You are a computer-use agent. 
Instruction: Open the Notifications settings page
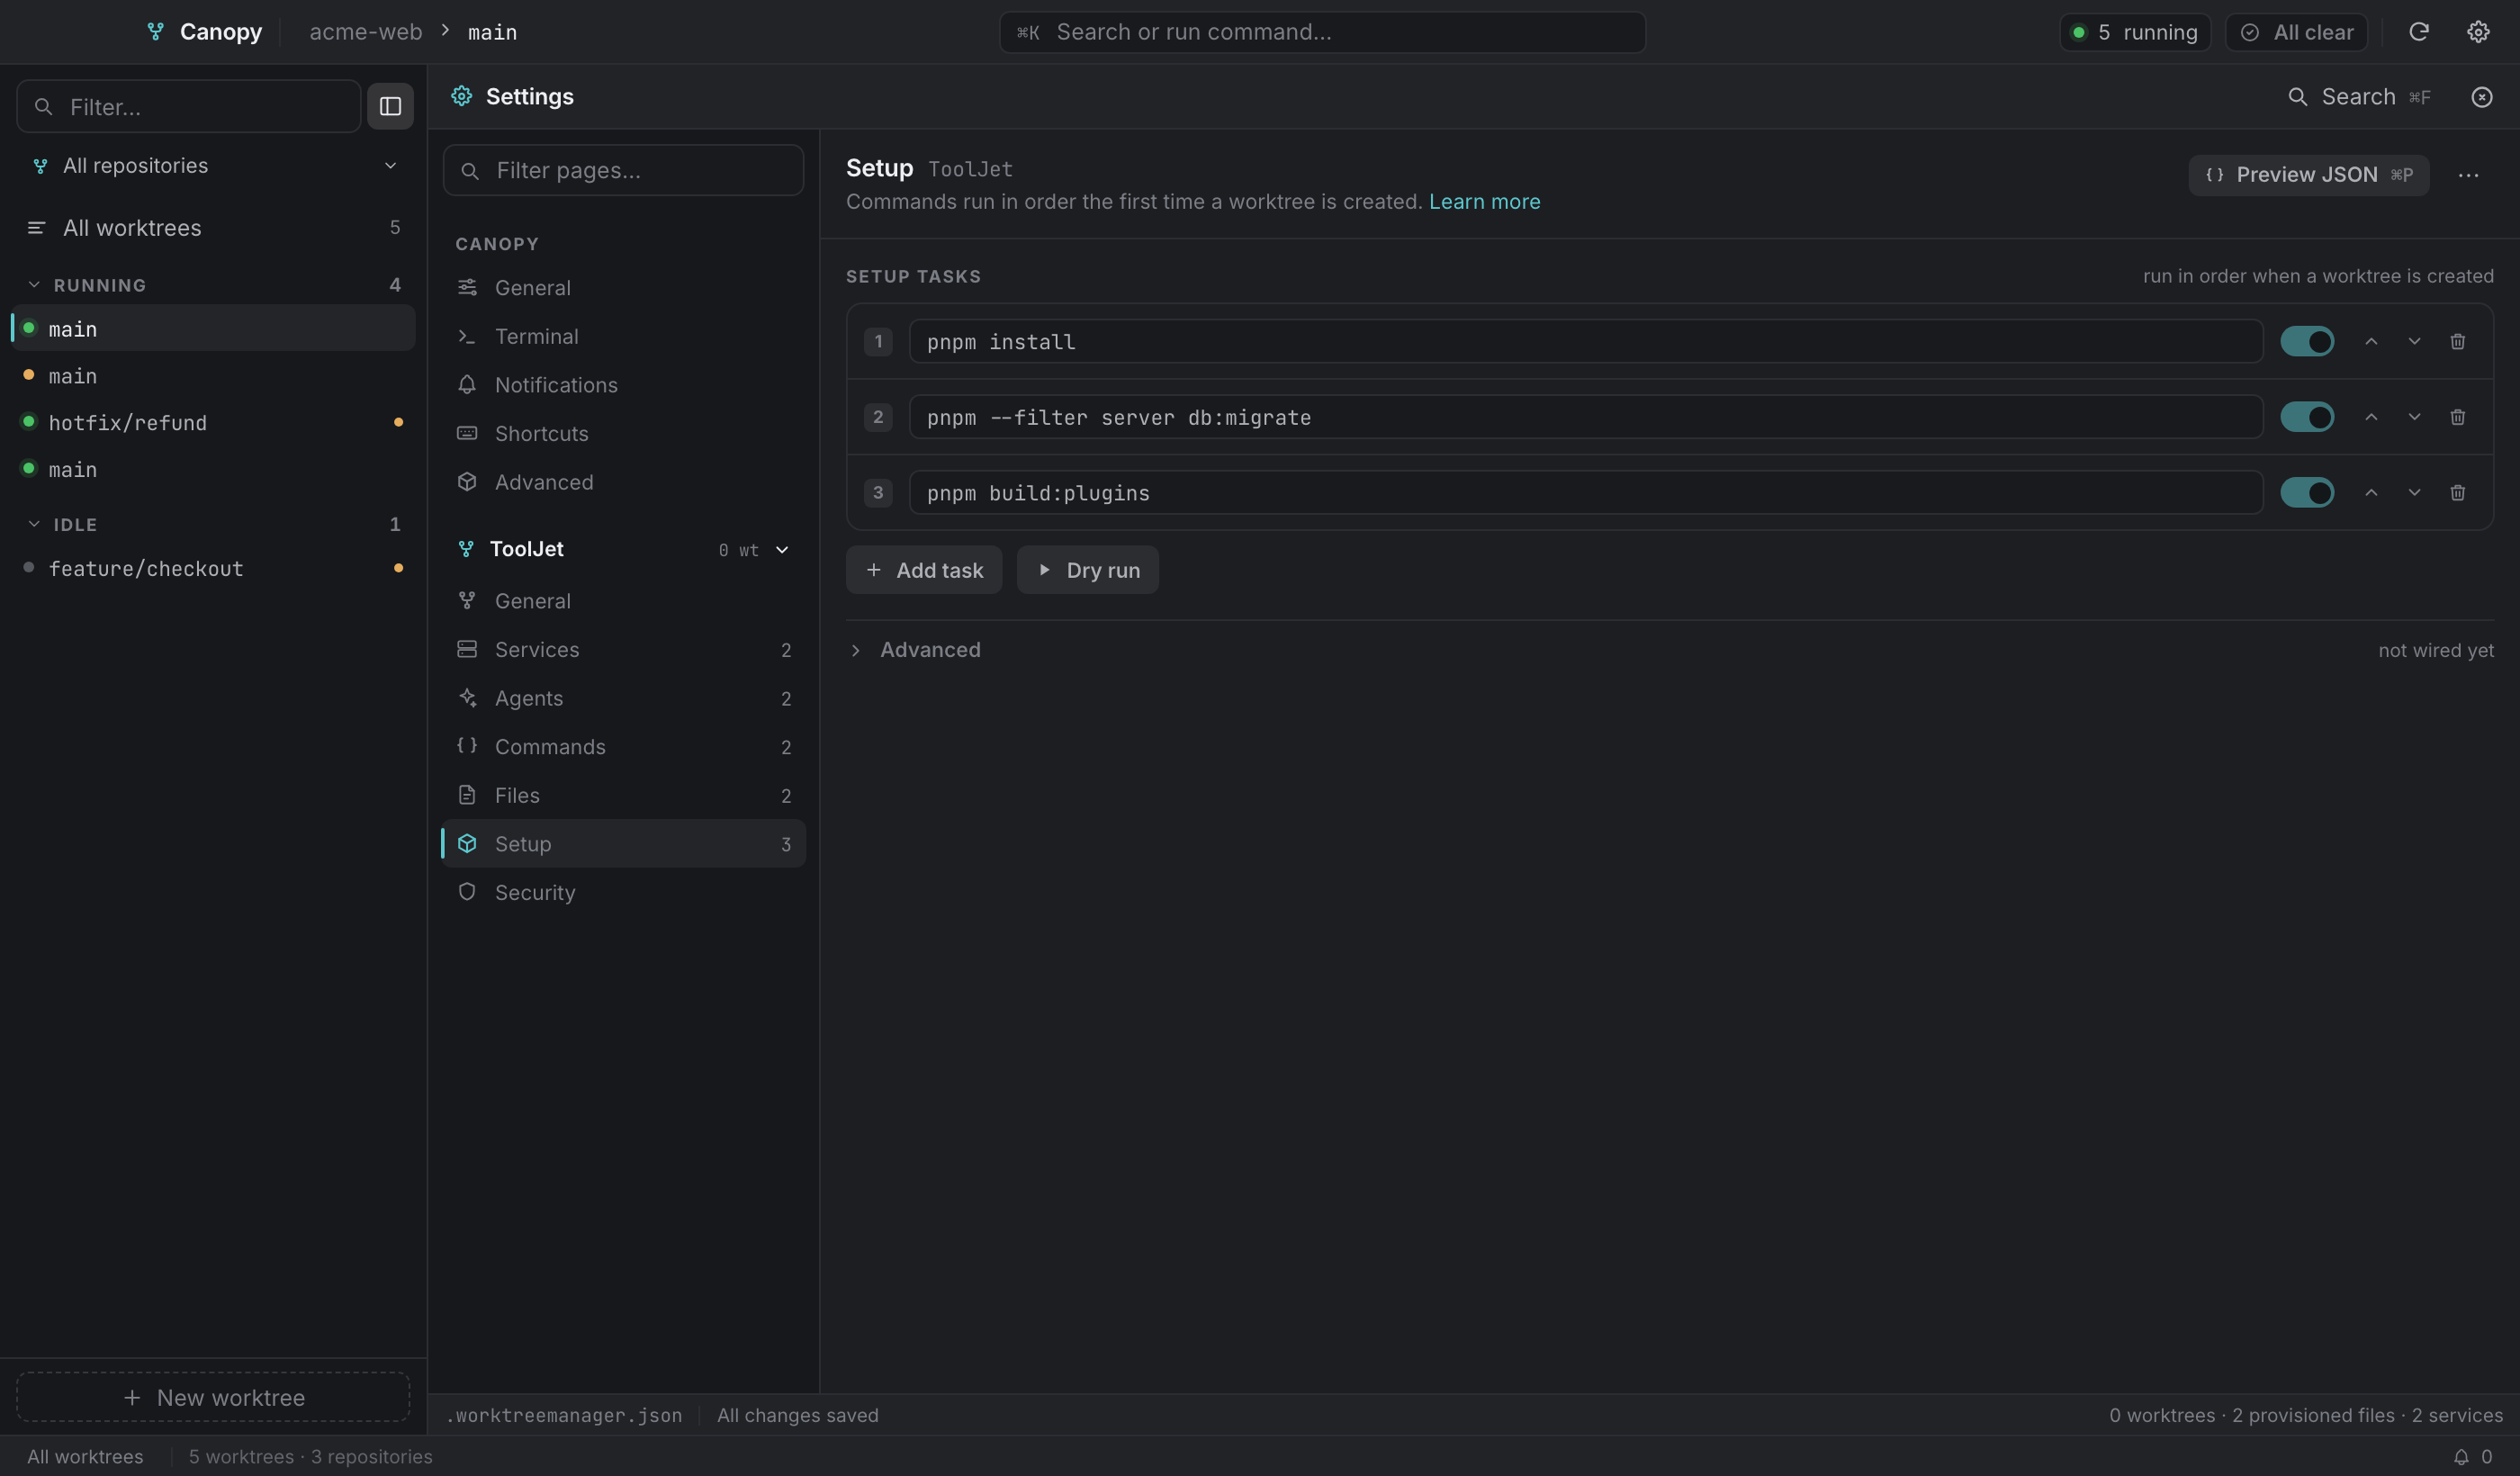coord(623,385)
